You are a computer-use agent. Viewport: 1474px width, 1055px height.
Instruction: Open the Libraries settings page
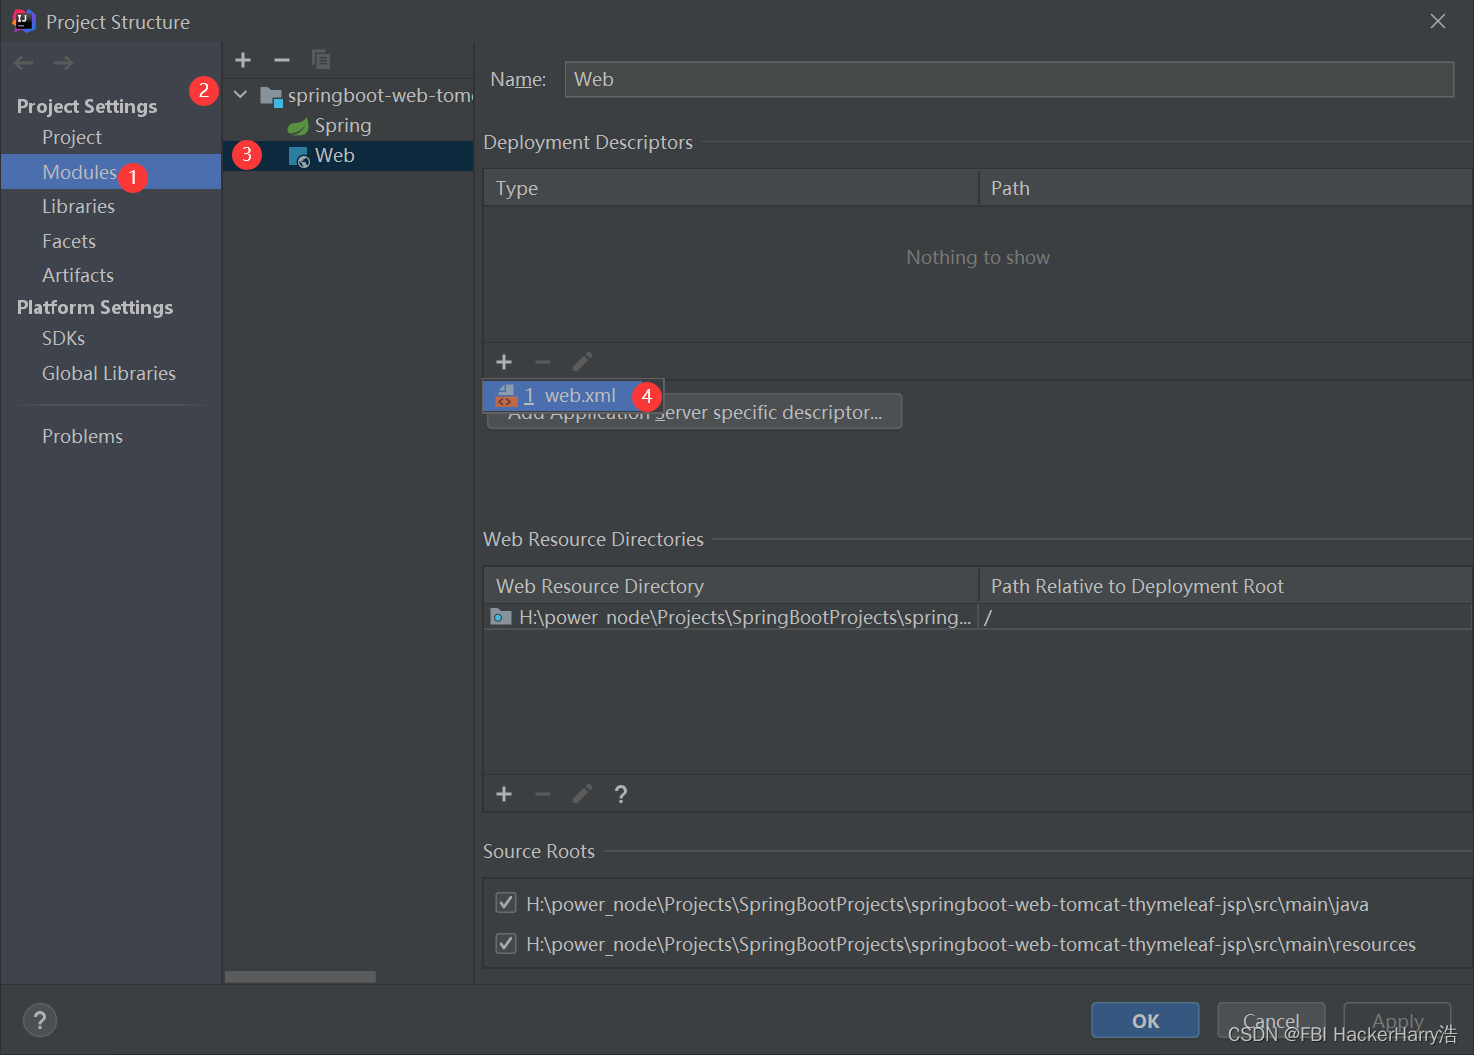pos(78,206)
